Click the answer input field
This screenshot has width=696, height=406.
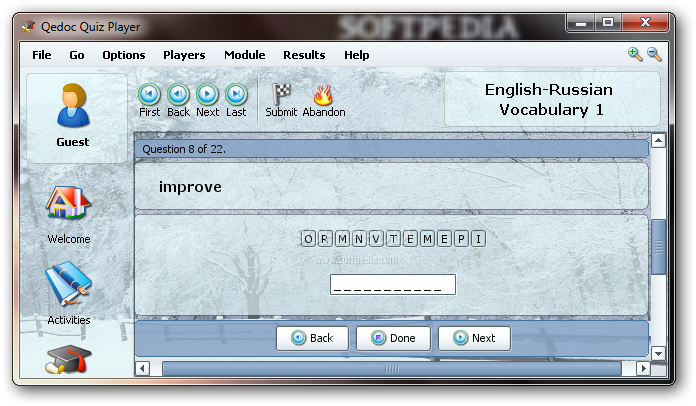[x=393, y=284]
